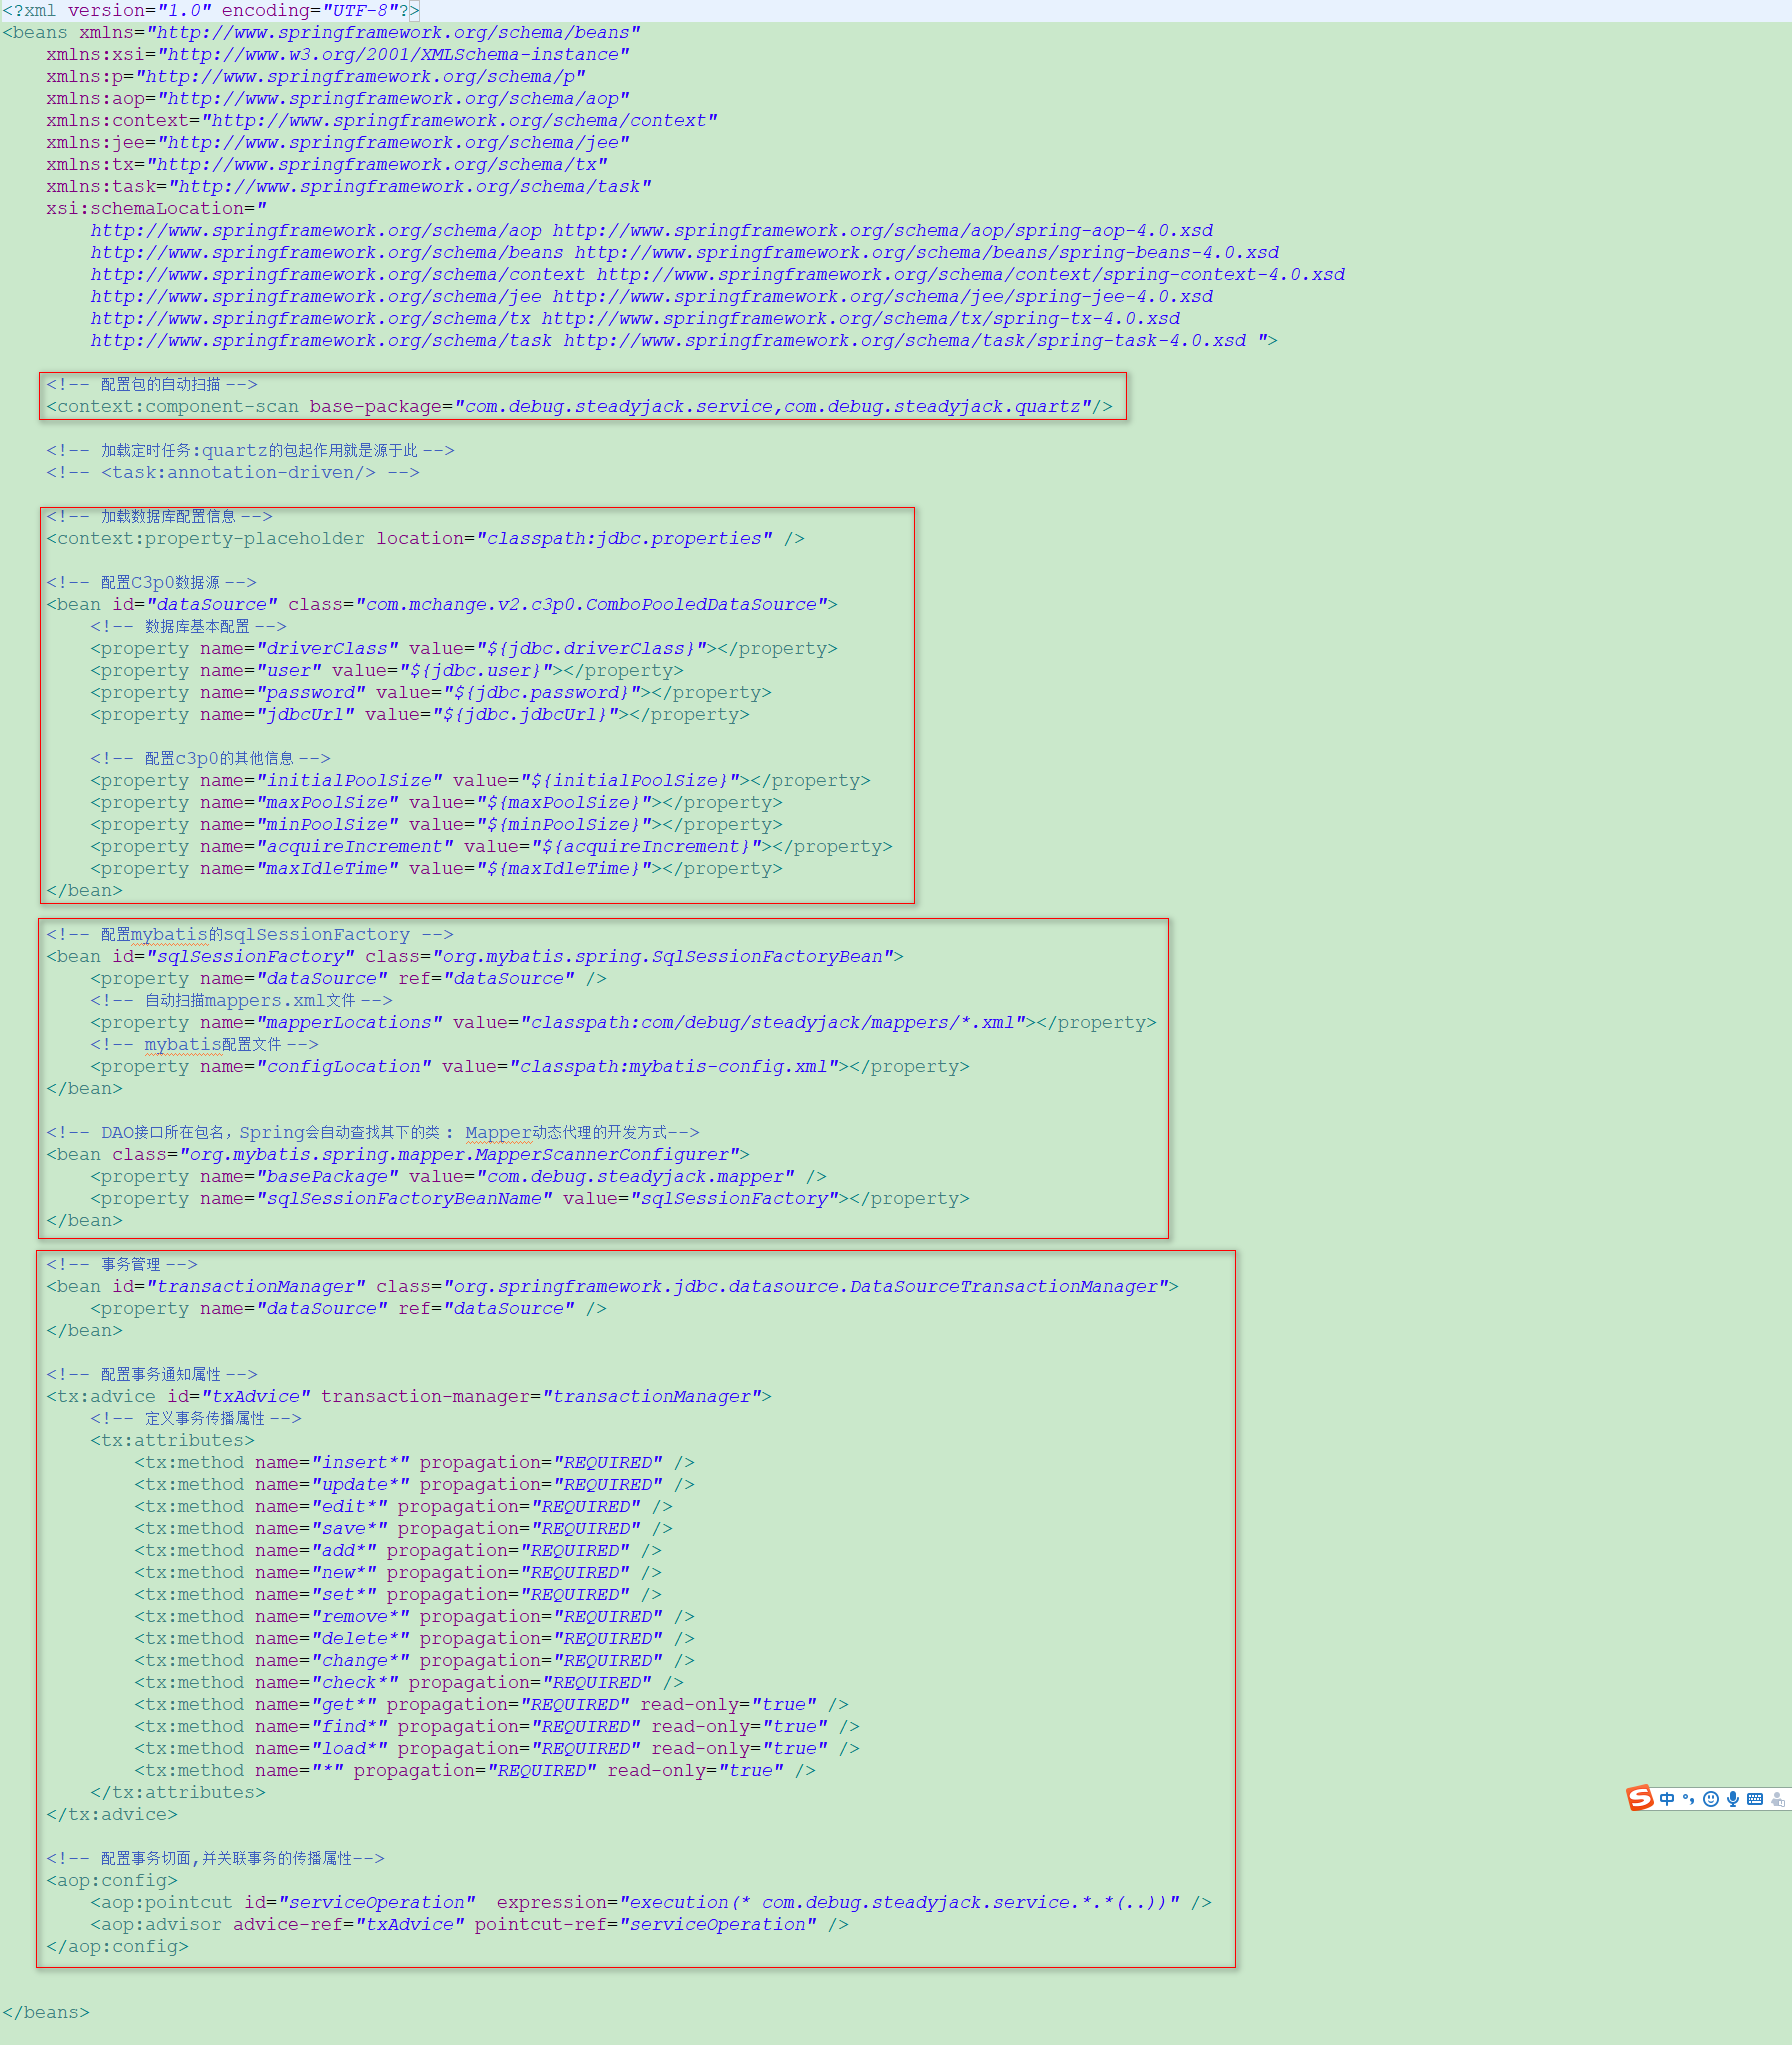
Task: Click the spring-beans-4.0.xsd schema URL
Action: 927,253
